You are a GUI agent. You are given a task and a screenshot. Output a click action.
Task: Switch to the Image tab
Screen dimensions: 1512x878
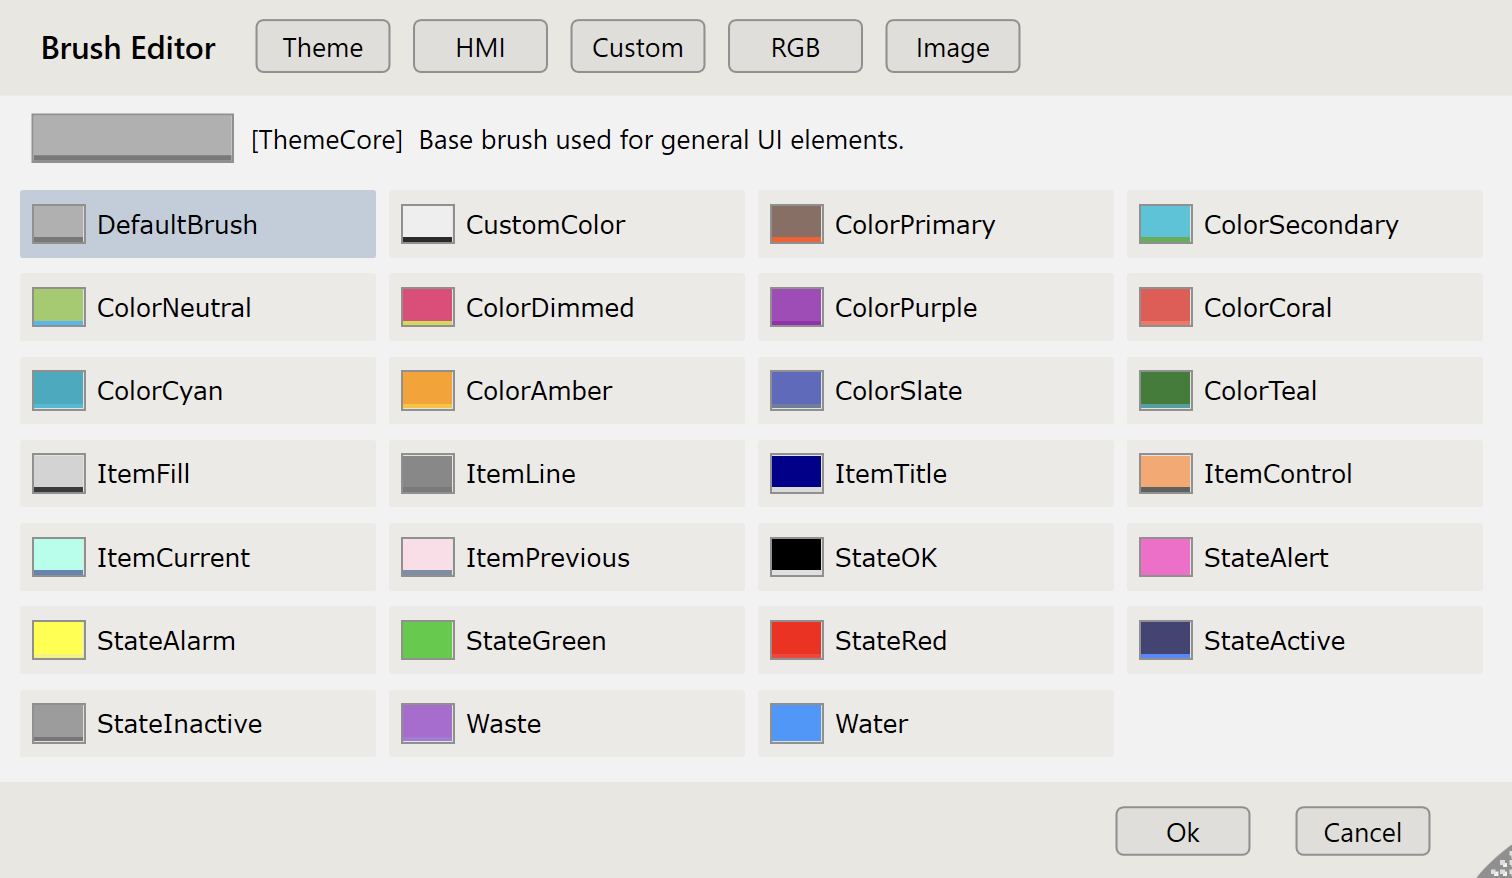pyautogui.click(x=952, y=47)
